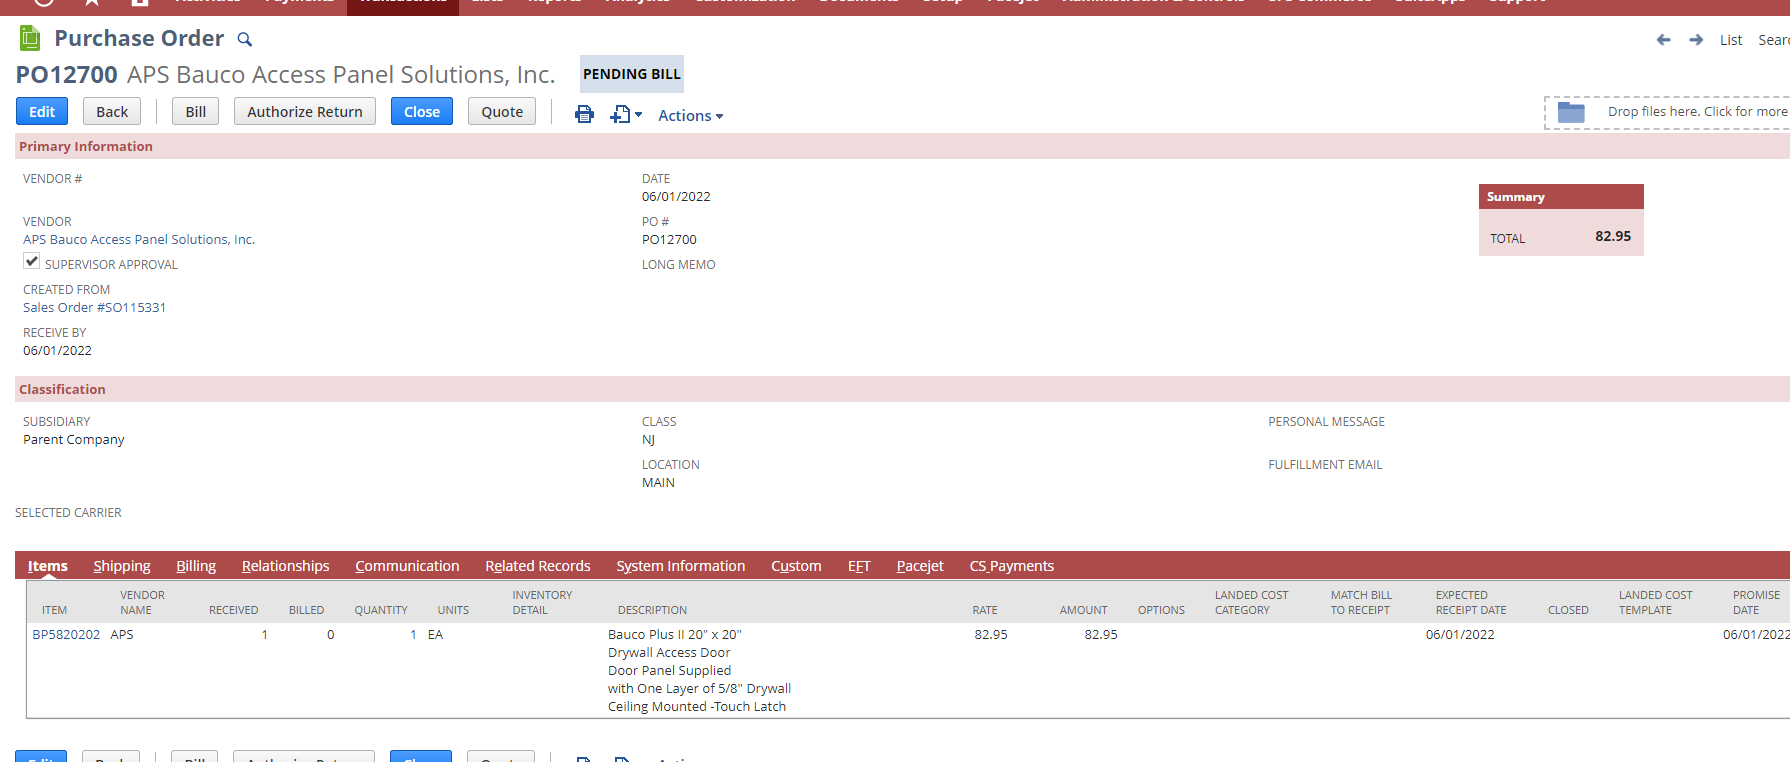Image resolution: width=1790 pixels, height=762 pixels.
Task: Click the PO # field value PO12700
Action: pos(669,240)
